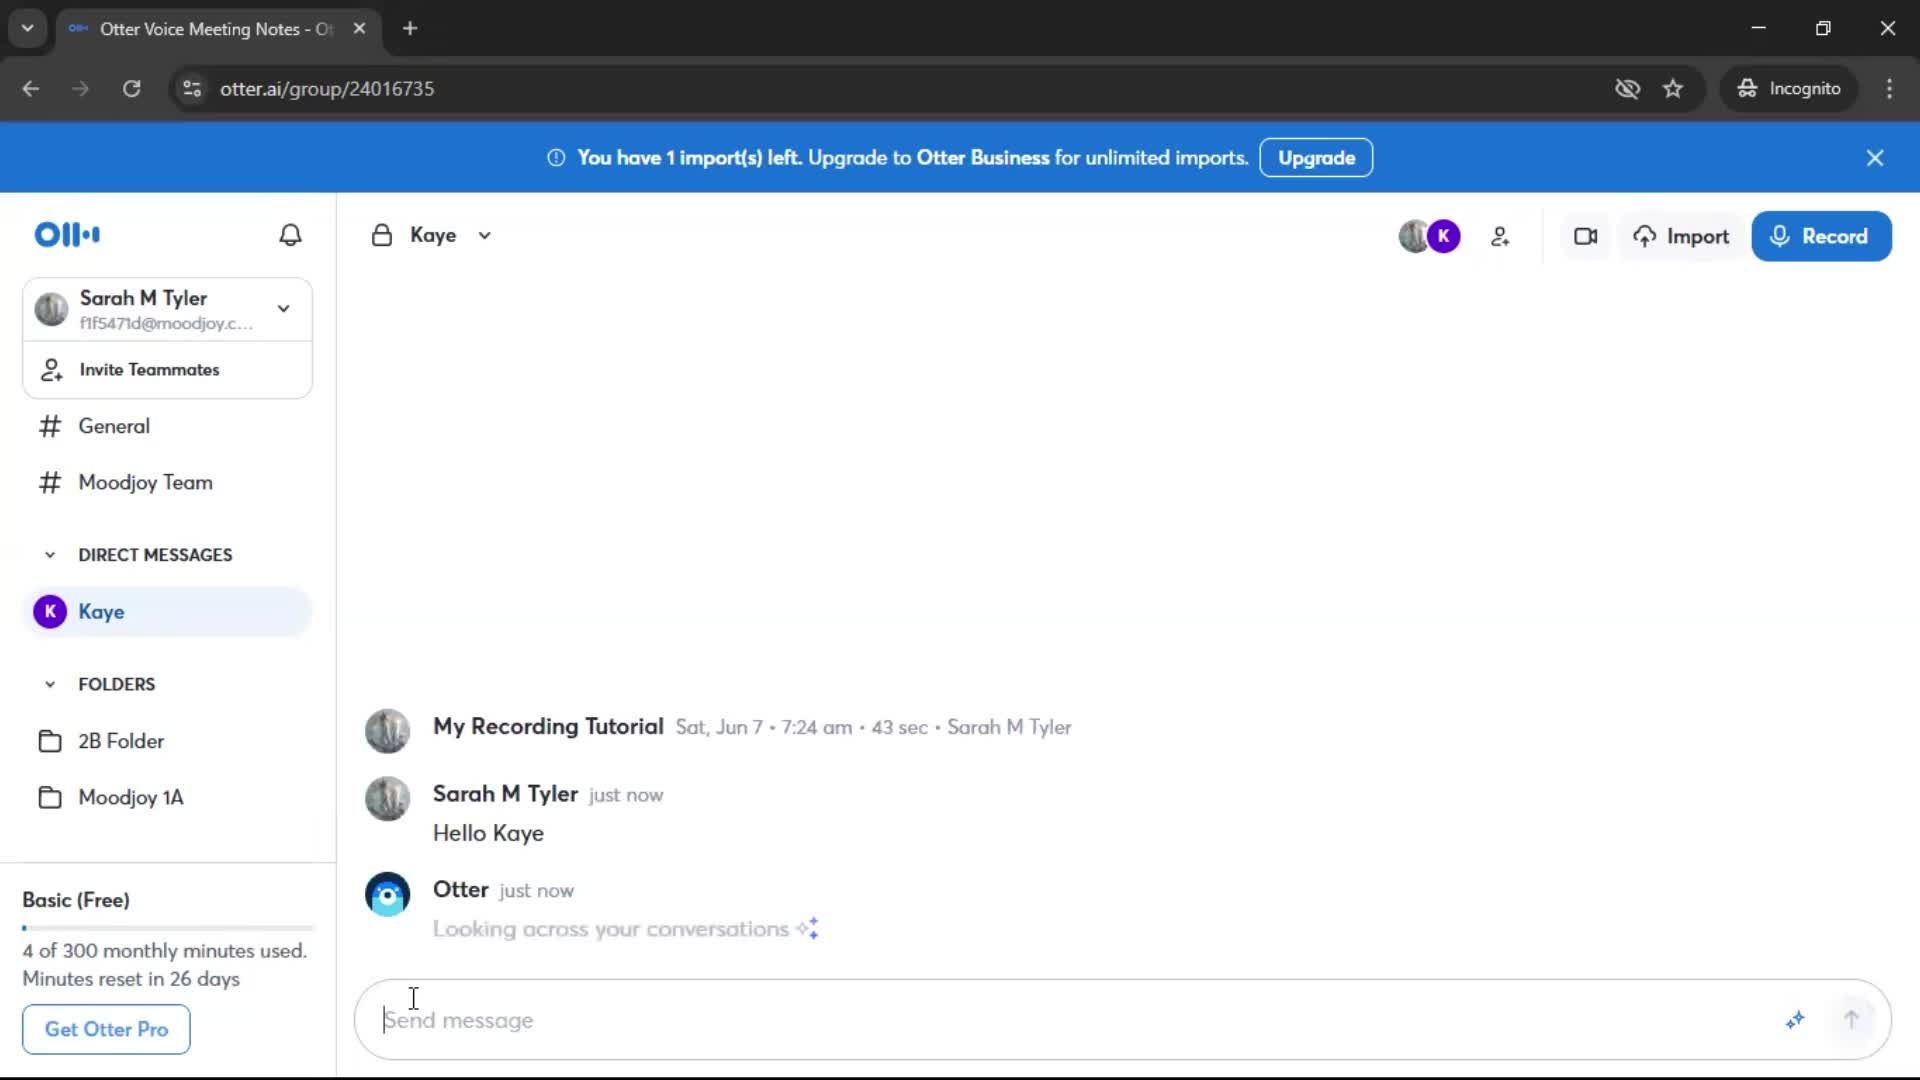Start a recording with Record
Viewport: 1920px width, 1080px height.
1821,237
